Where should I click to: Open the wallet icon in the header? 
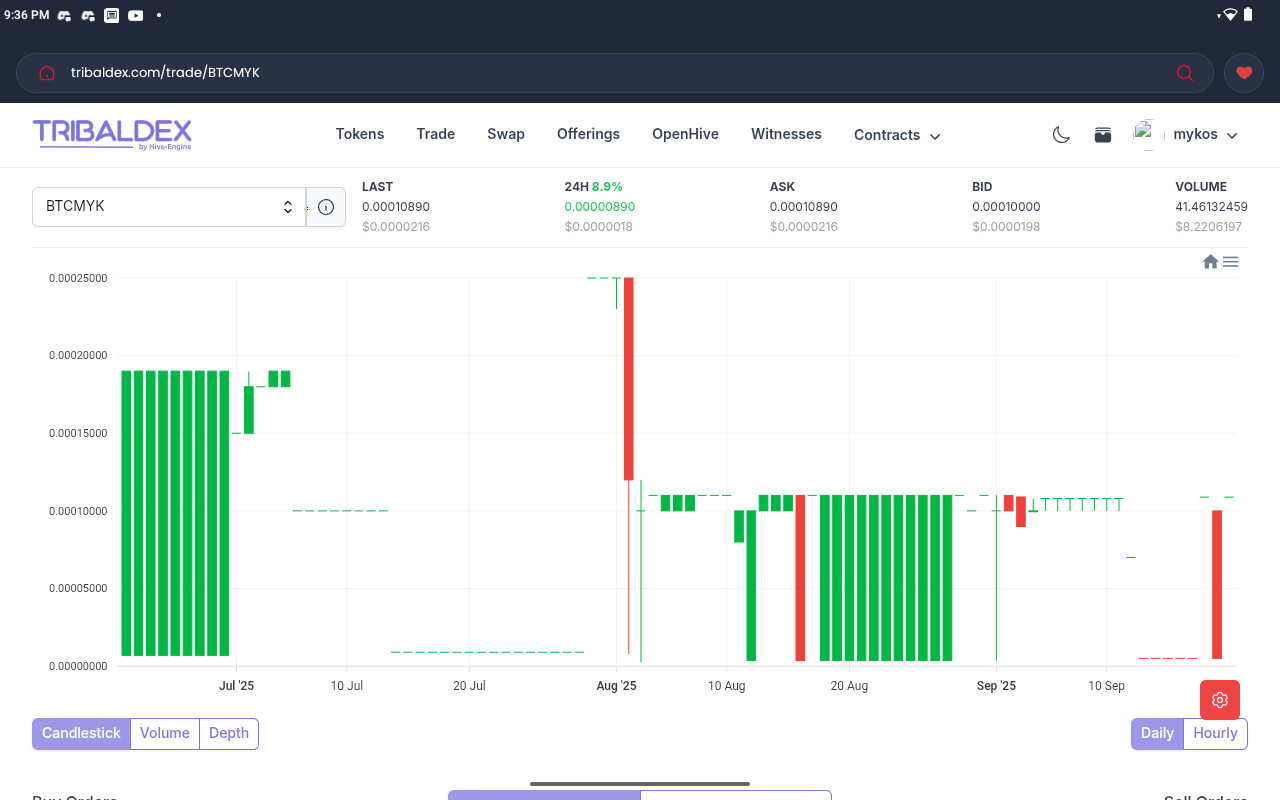(x=1103, y=135)
